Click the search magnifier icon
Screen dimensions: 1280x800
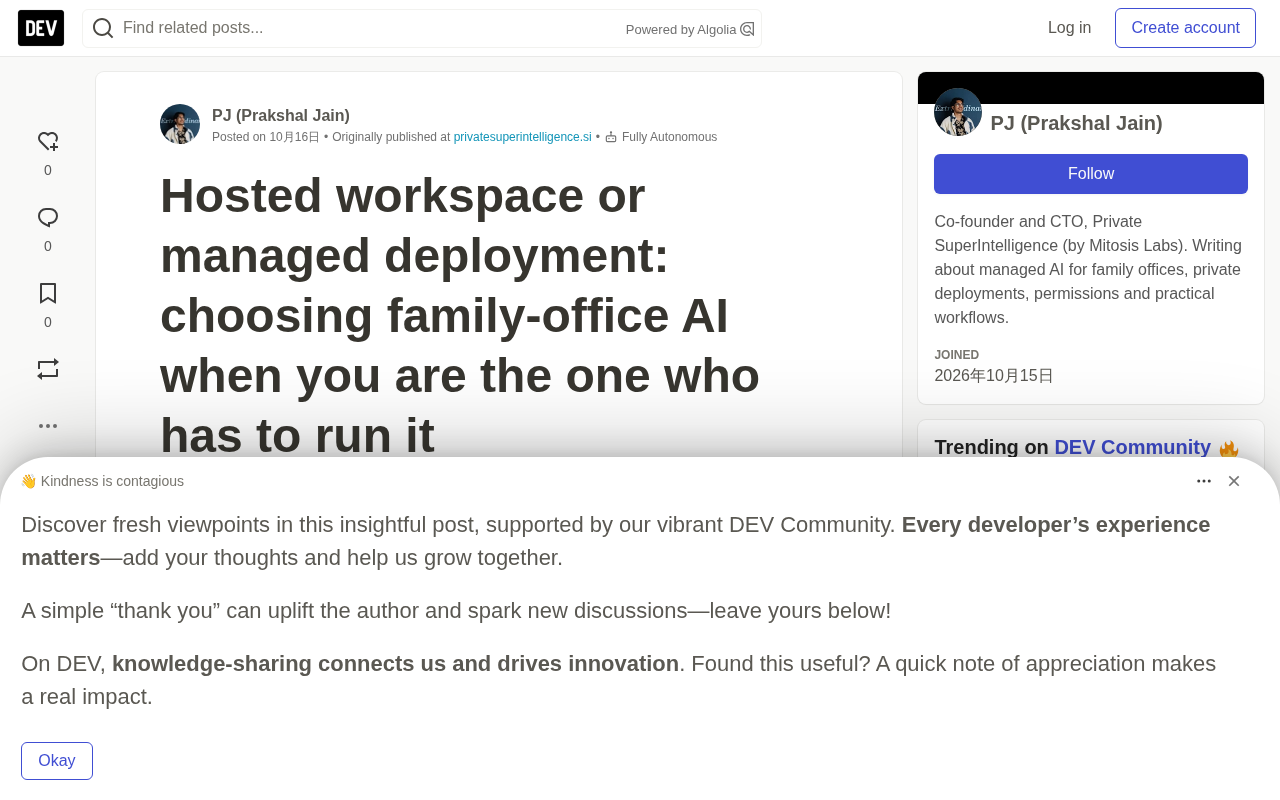click(103, 28)
